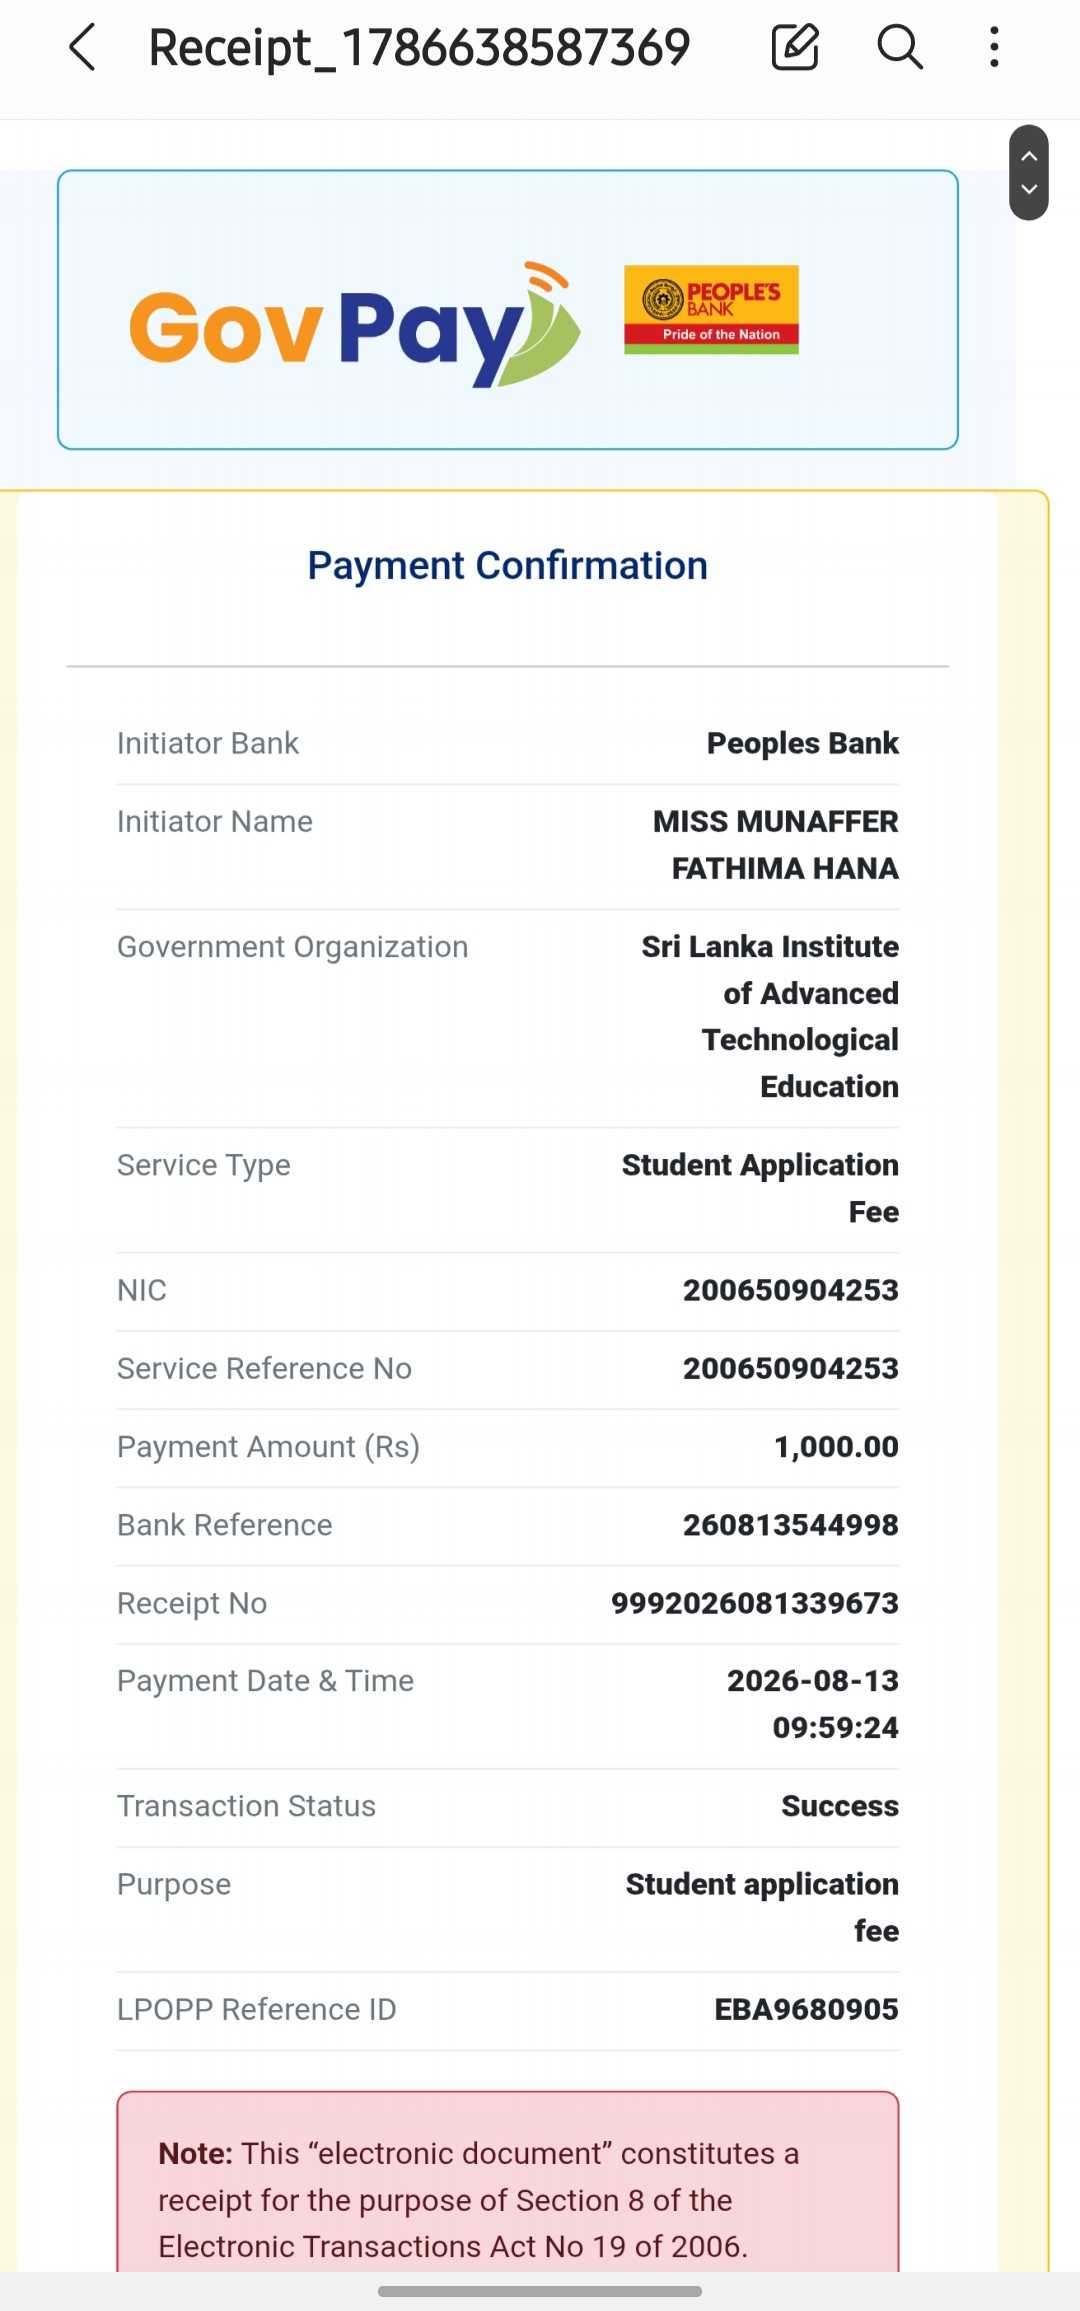Tap the initiator name MISS MUNAFFER
Viewport: 1080px width, 2311px height.
coord(776,822)
